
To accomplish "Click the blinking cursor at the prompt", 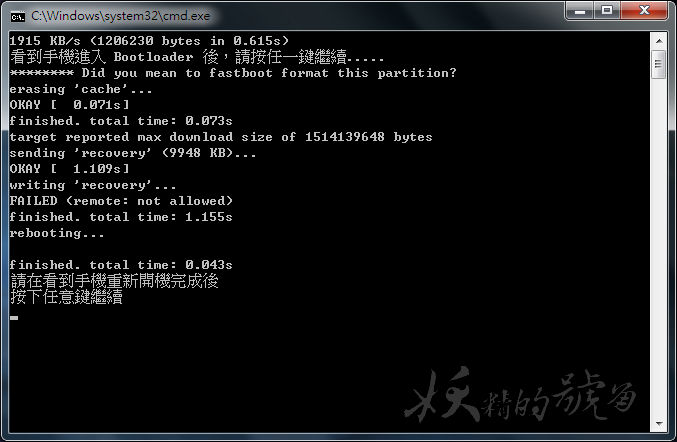I will [x=14, y=317].
